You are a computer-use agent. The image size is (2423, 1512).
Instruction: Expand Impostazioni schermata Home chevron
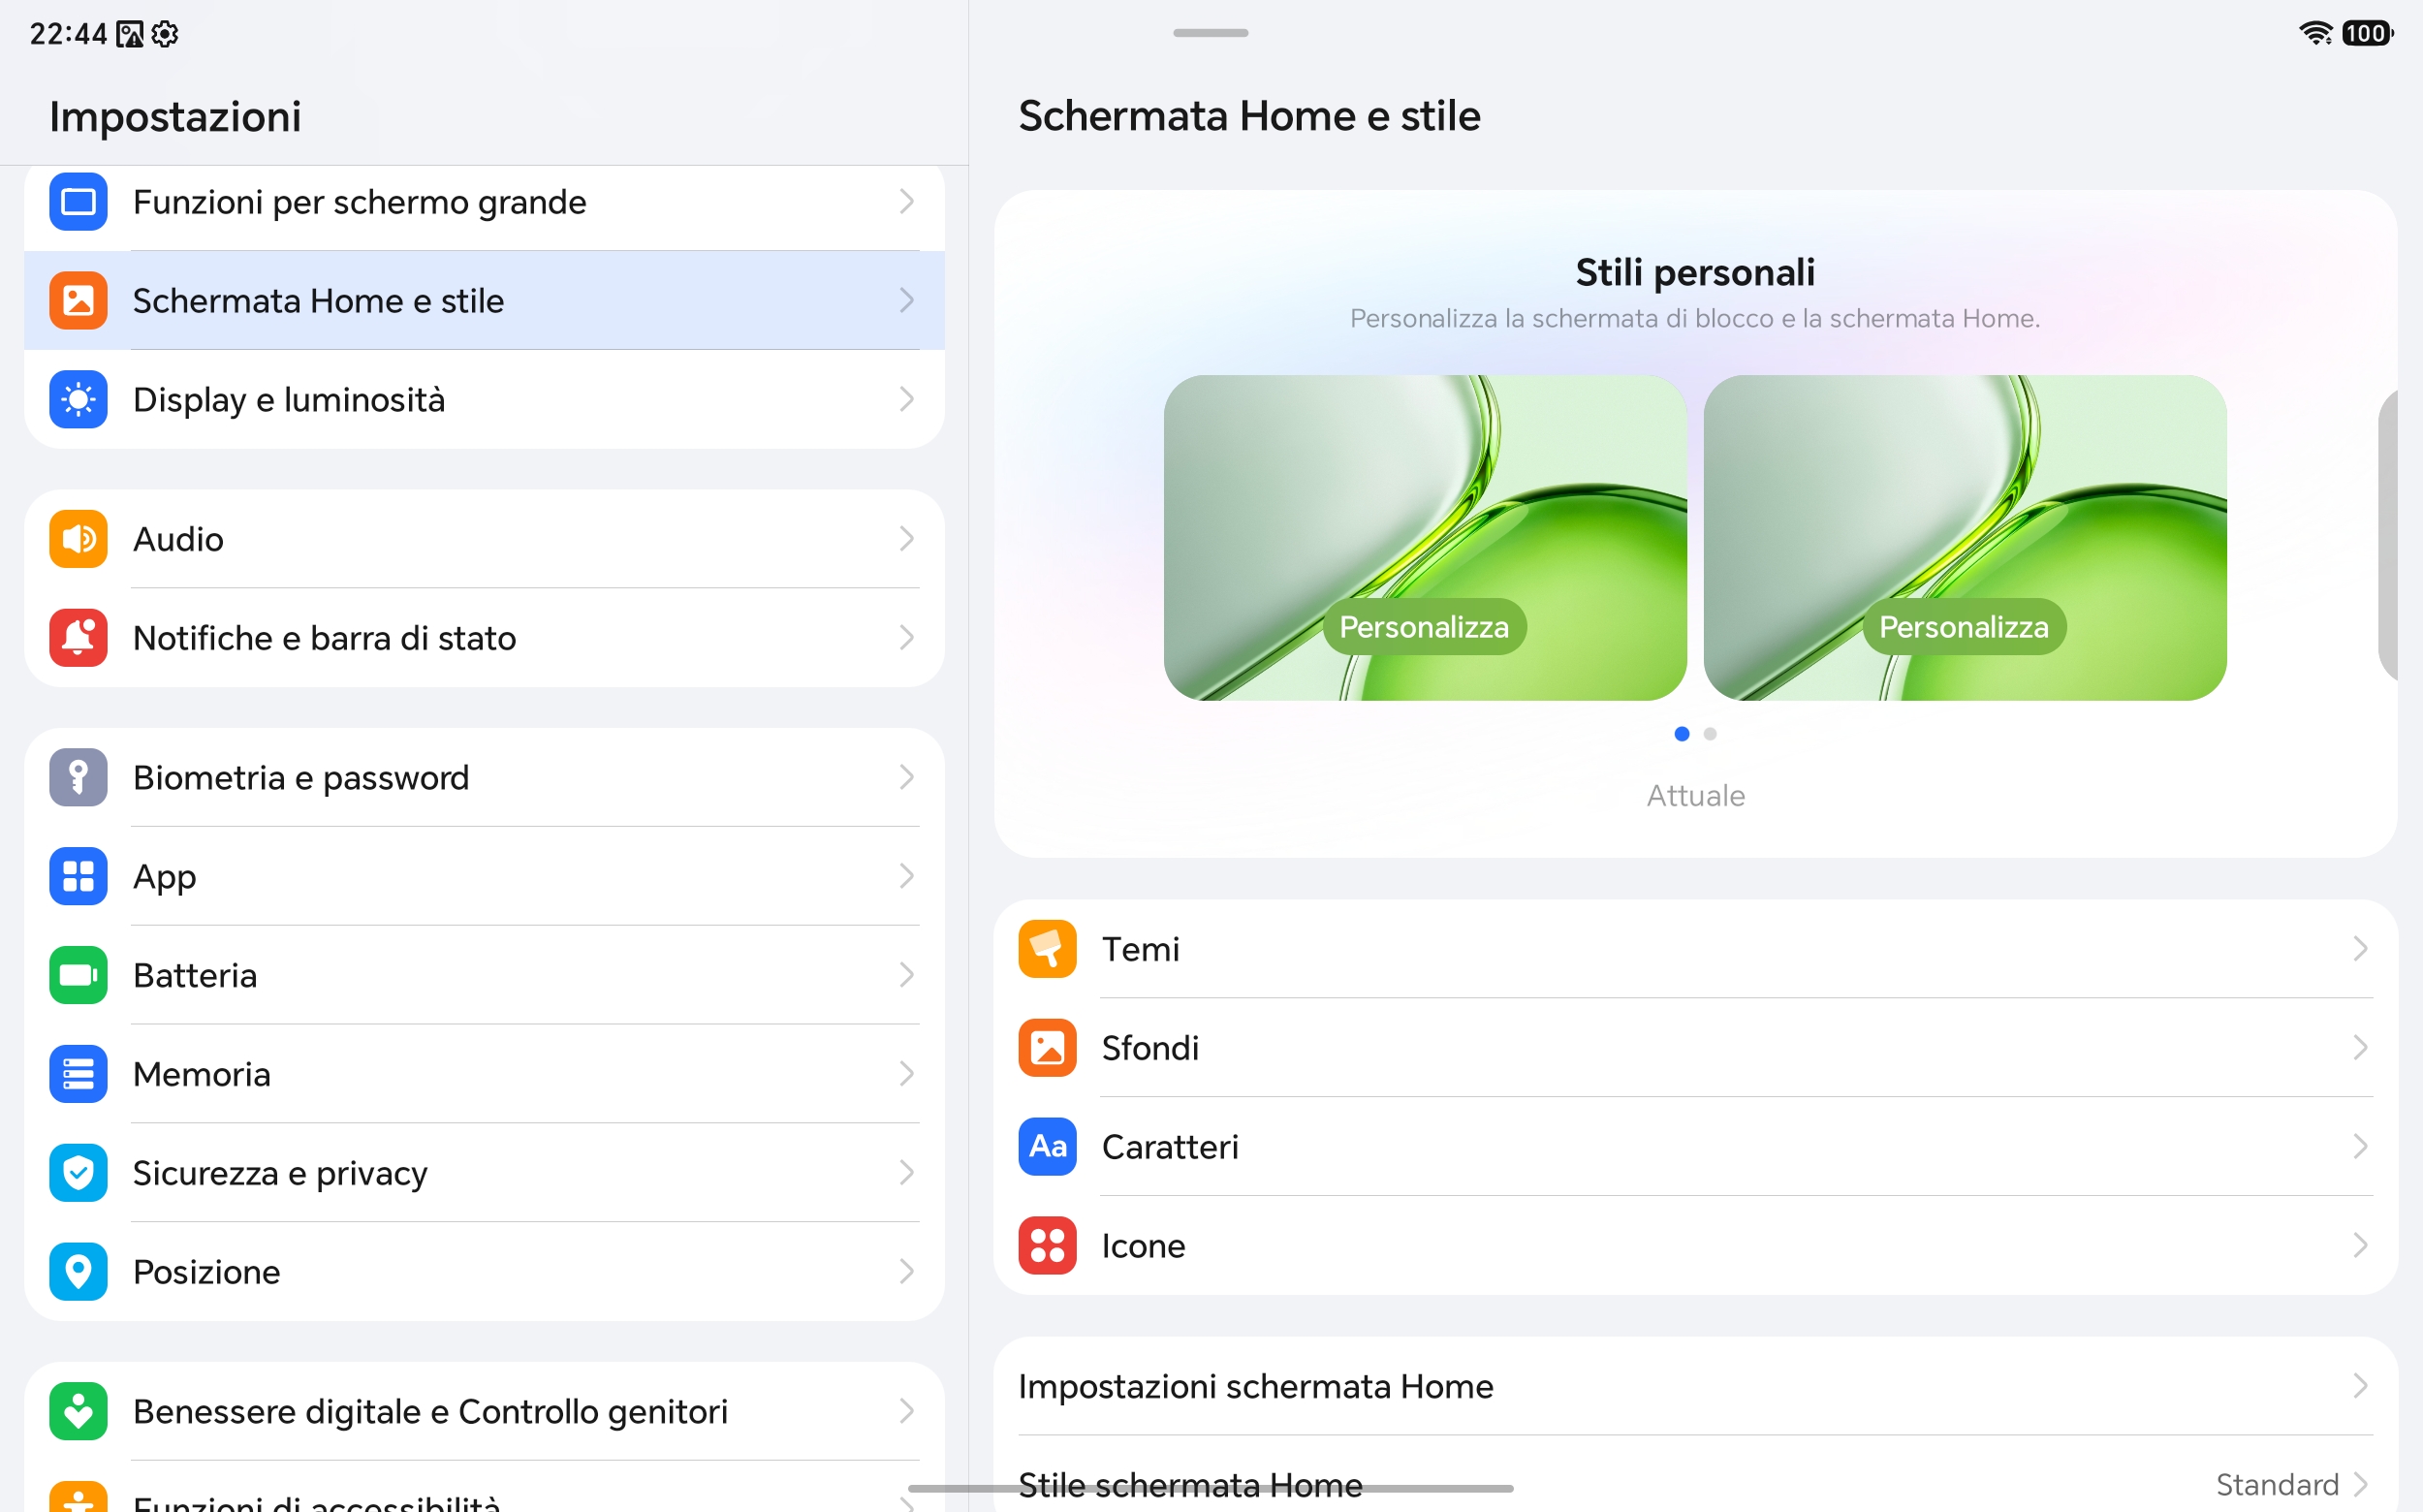pos(2360,1386)
